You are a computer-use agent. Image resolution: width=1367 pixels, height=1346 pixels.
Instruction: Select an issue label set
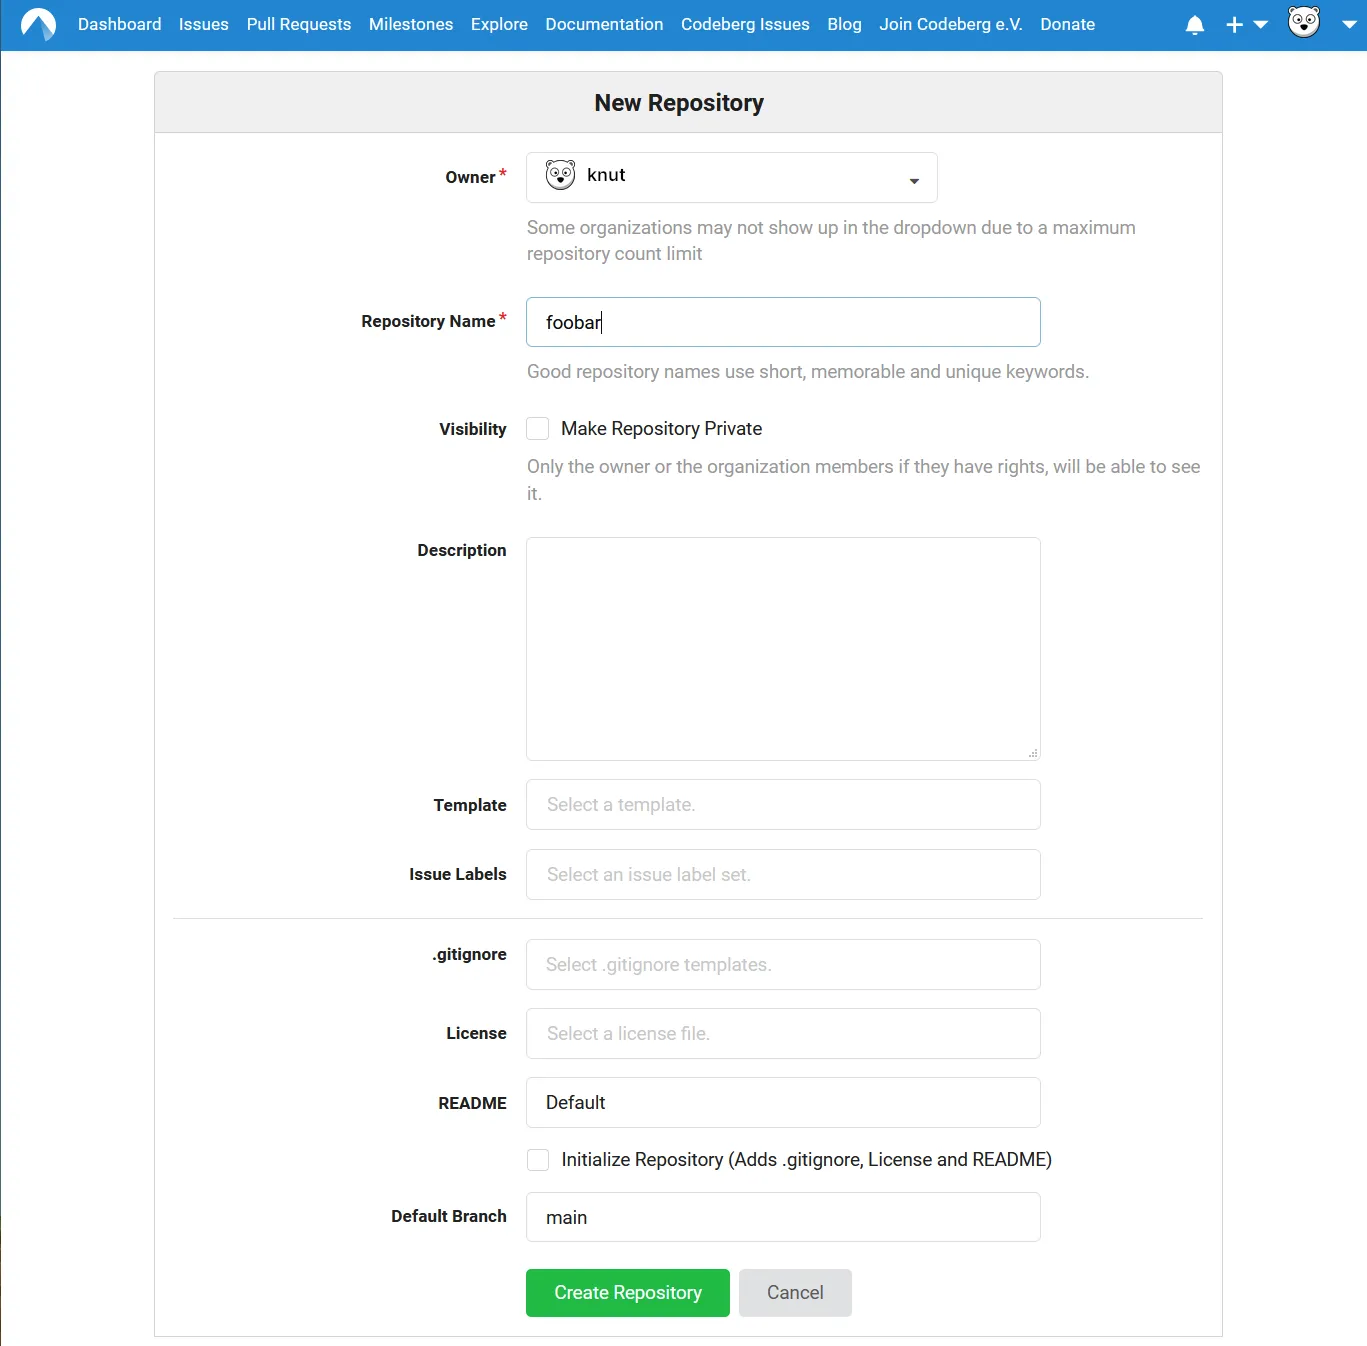[783, 874]
